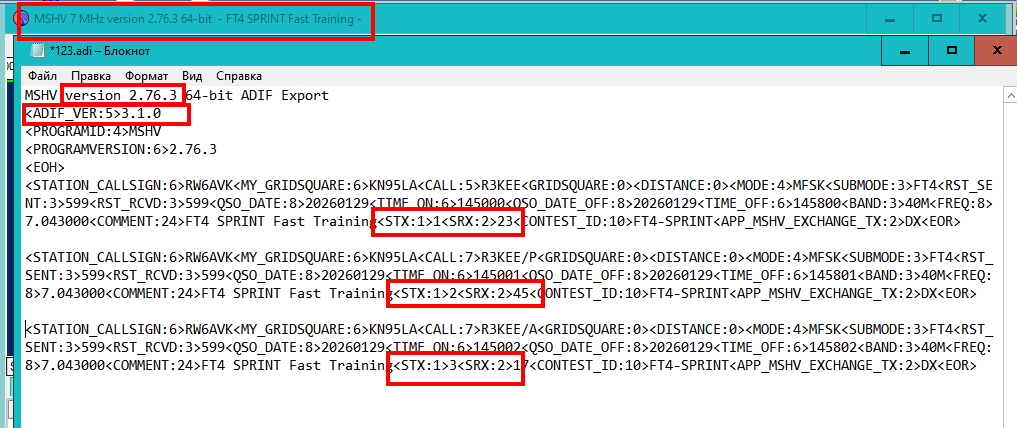Close the MSHV 7 MHz window

[987, 19]
